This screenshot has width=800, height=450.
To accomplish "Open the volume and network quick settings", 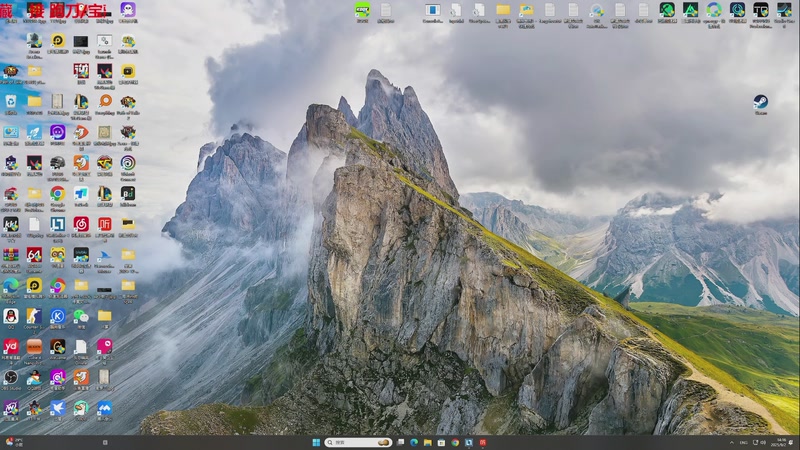I will point(760,442).
